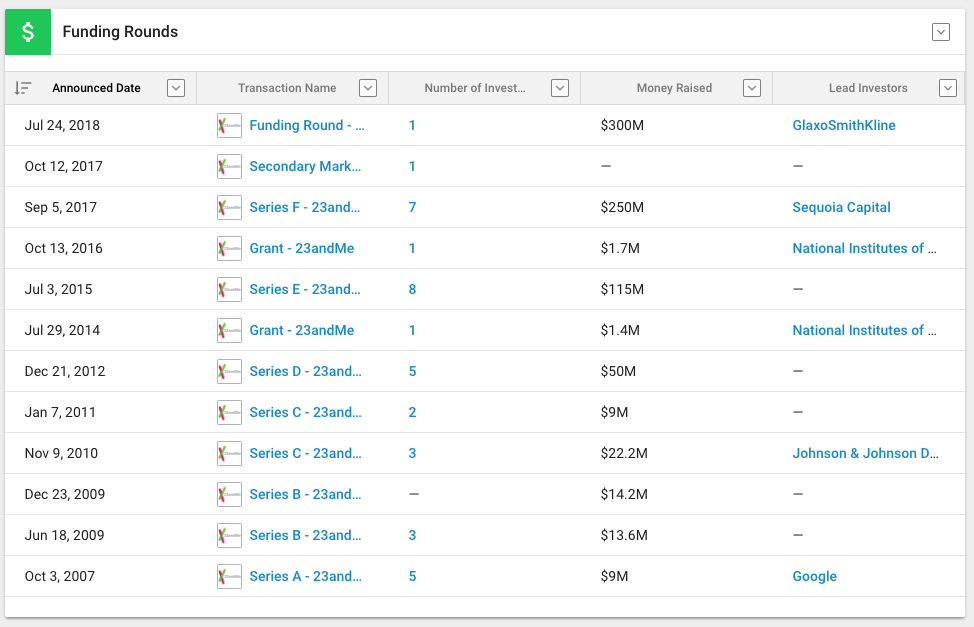Select the $250M money raised cell
974x627 pixels.
tap(622, 208)
